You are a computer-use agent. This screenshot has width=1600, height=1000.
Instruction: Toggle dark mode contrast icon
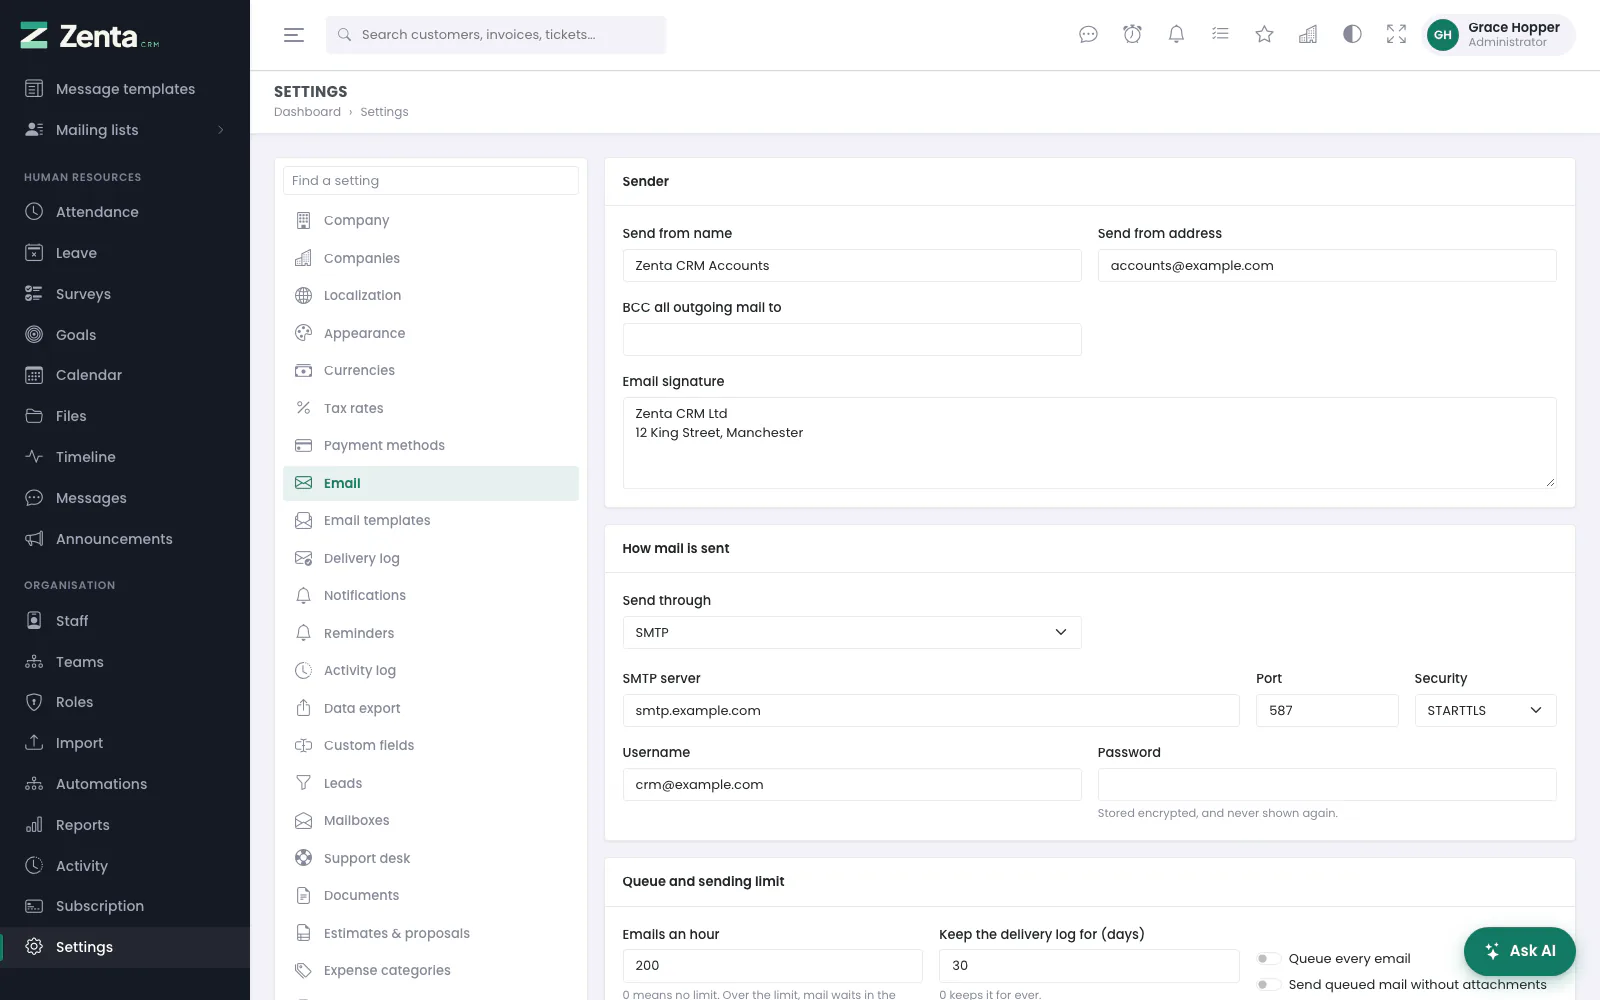(1352, 35)
